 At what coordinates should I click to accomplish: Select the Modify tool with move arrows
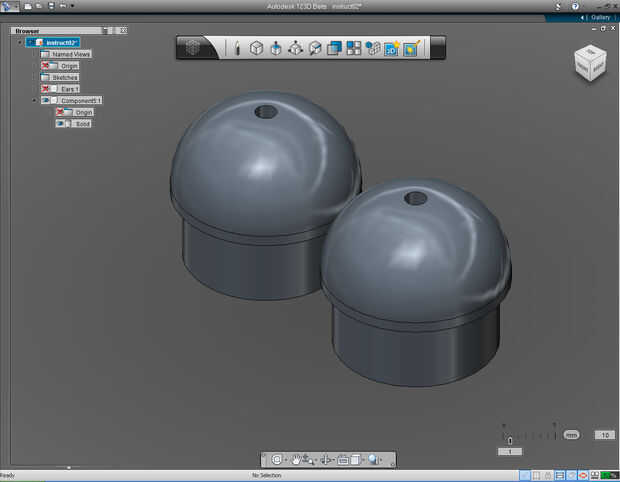295,48
